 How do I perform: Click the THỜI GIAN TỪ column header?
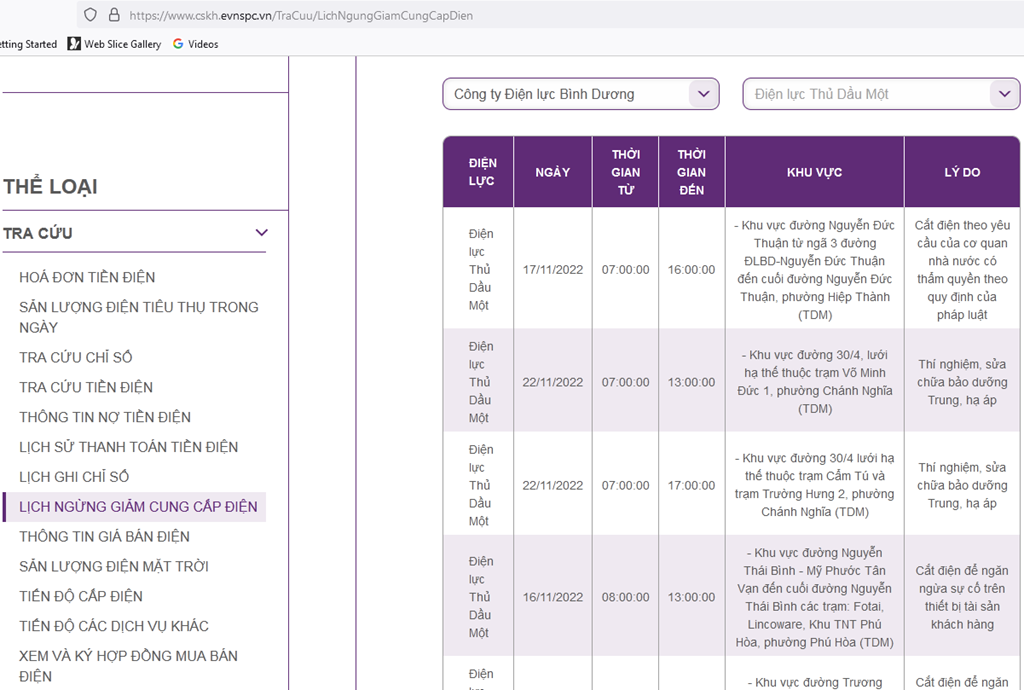pos(626,172)
